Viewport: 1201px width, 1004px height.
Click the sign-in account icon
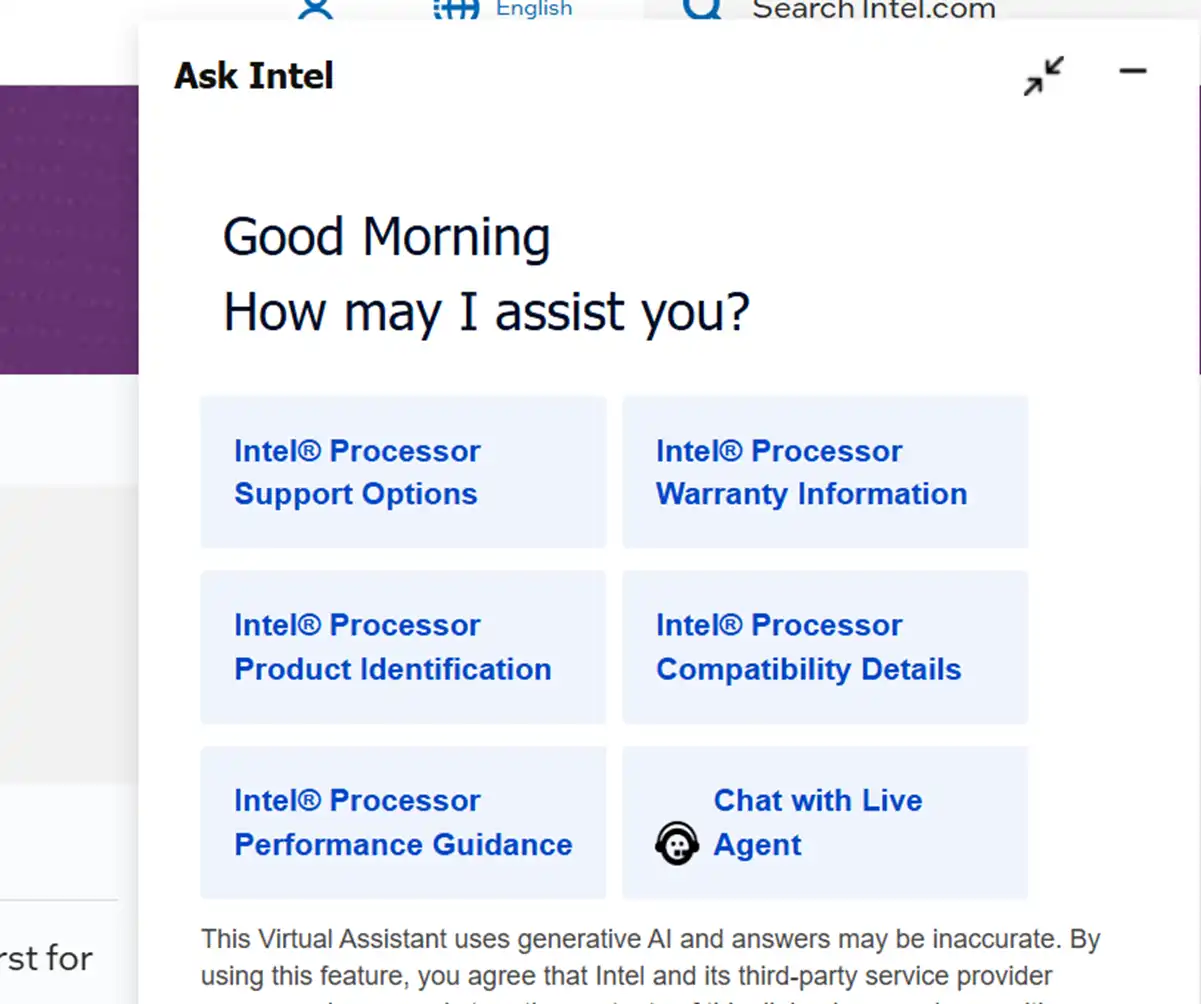tap(315, 8)
